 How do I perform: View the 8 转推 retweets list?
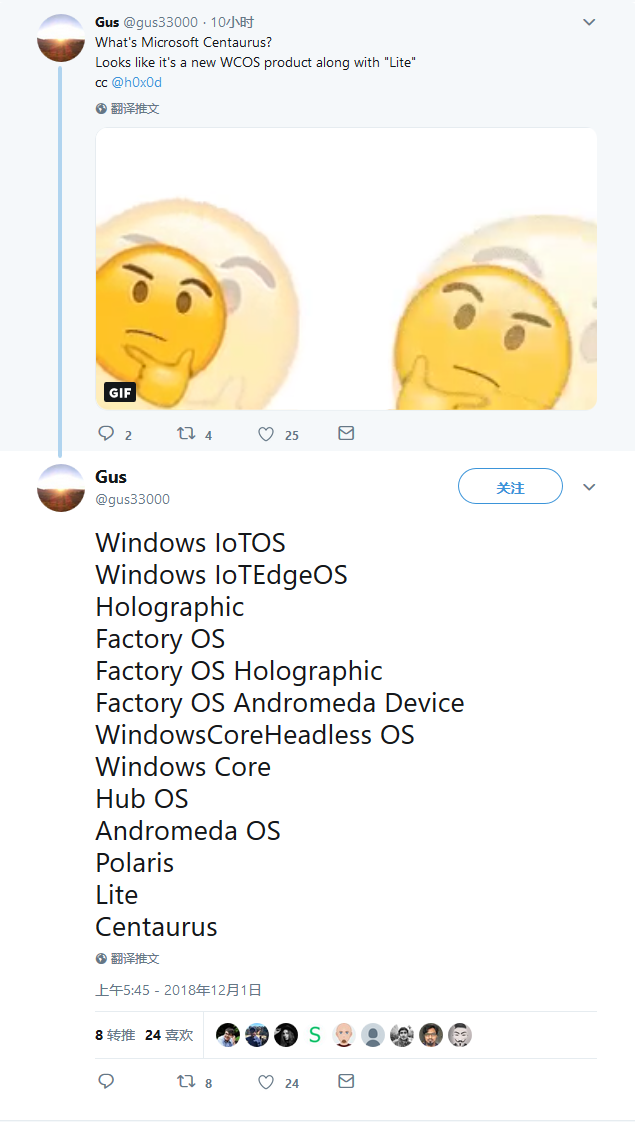(x=115, y=1035)
